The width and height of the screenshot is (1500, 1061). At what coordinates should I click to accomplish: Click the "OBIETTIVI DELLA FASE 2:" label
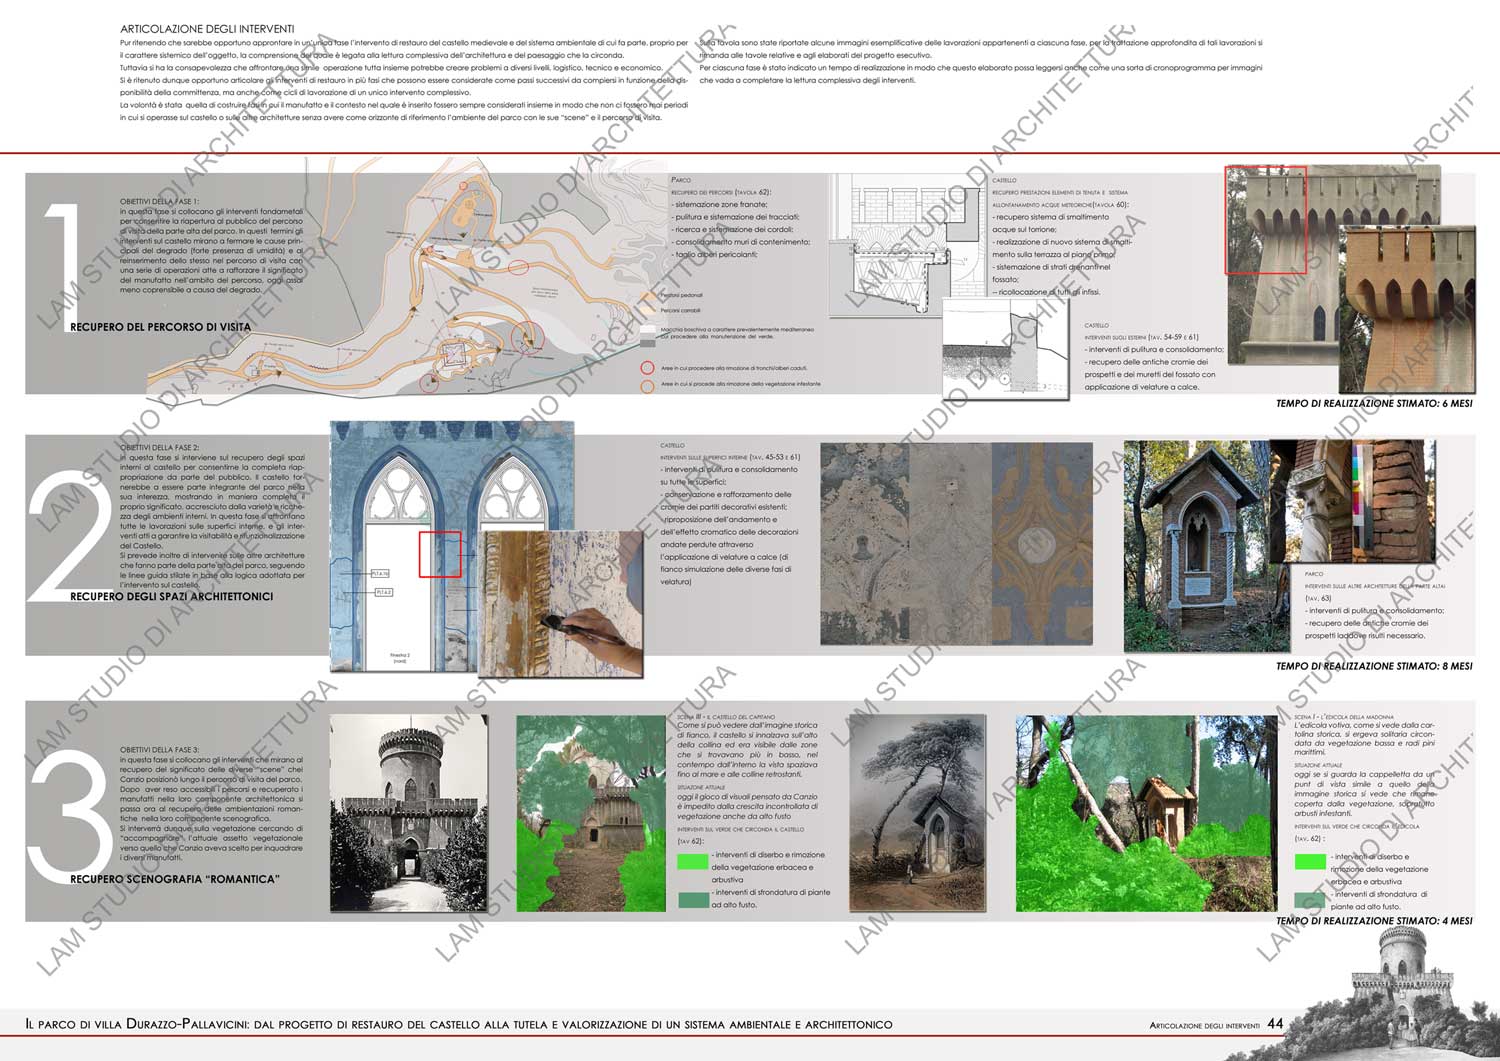(x=159, y=448)
